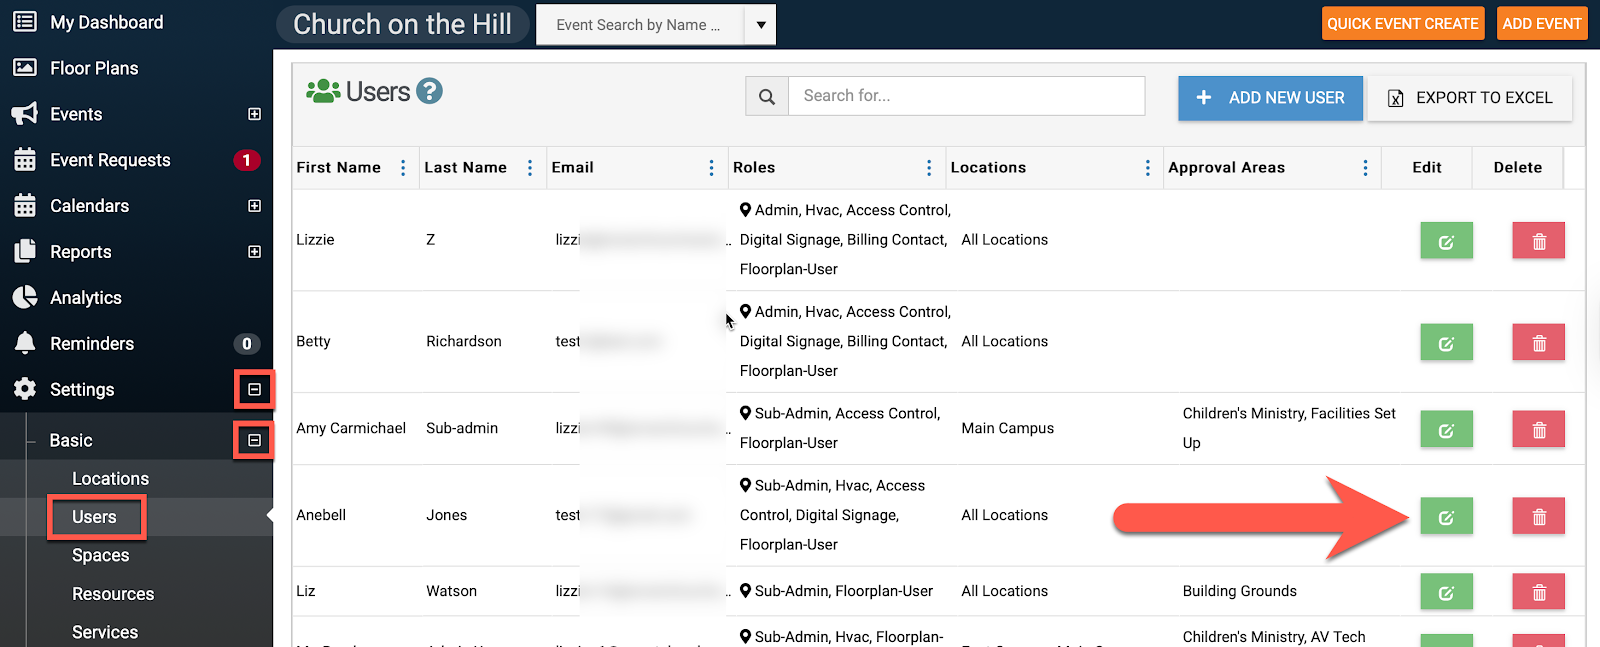
Task: Click Quick Event Create button
Action: click(x=1402, y=24)
